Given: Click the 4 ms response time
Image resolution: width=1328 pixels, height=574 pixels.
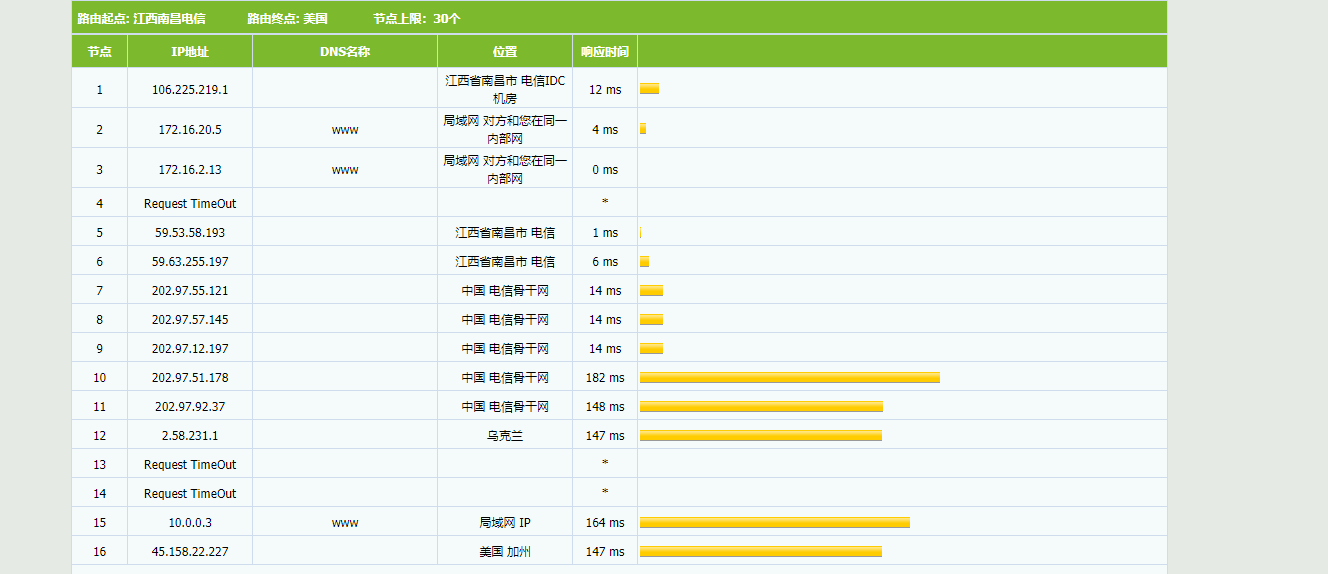Looking at the screenshot, I should (x=605, y=129).
